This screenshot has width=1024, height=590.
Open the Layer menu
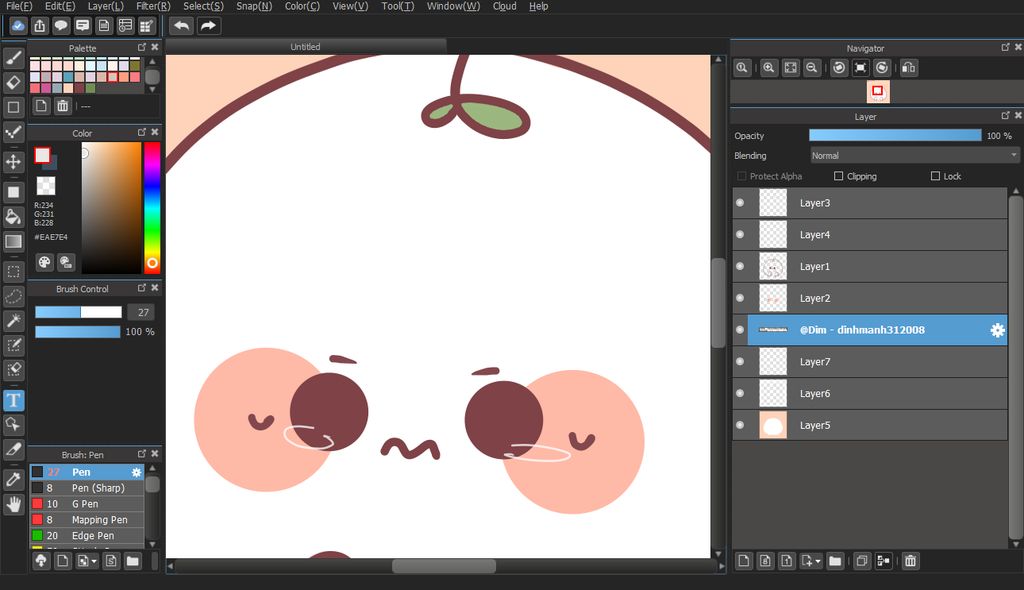click(105, 7)
